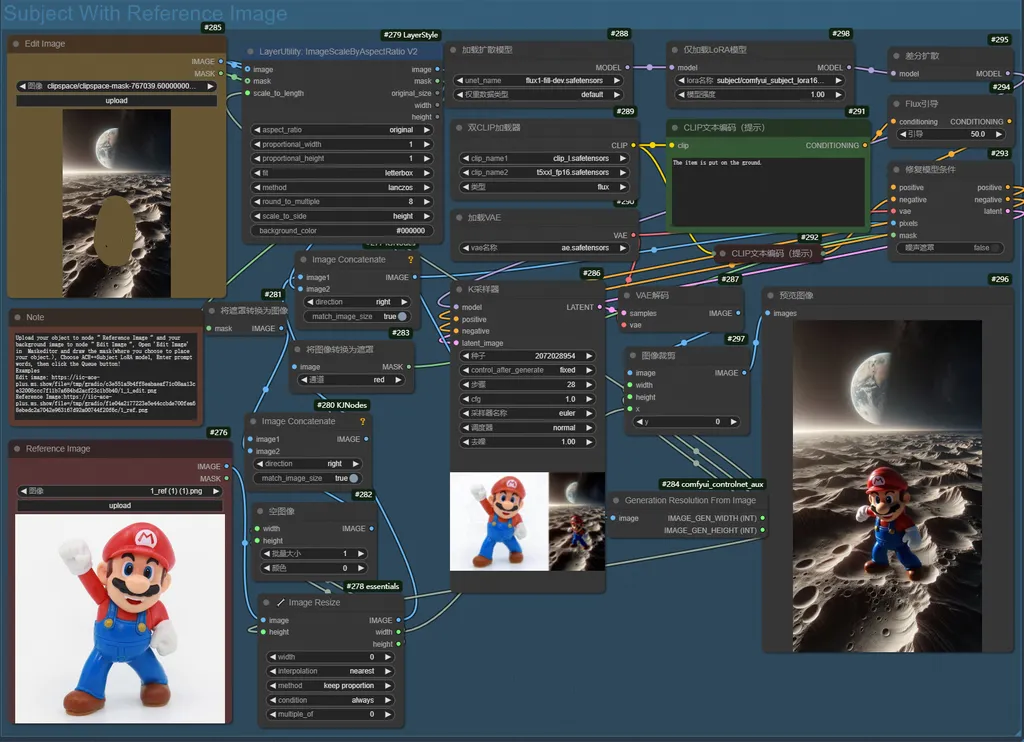Image resolution: width=1024 pixels, height=742 pixels.
Task: Collapse the 加载VAE node with its dot
Action: coord(459,218)
